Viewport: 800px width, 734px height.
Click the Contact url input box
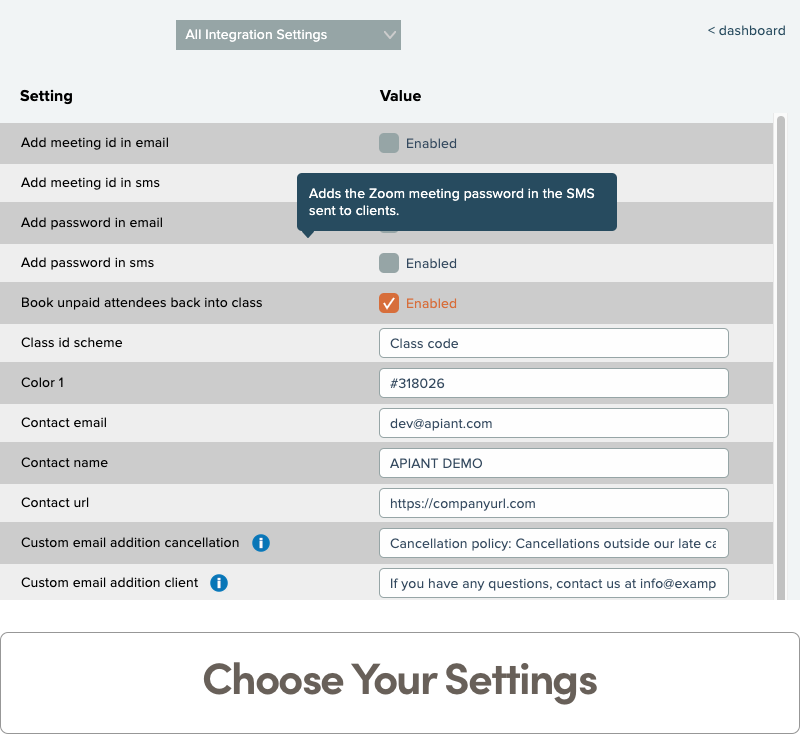coord(553,503)
